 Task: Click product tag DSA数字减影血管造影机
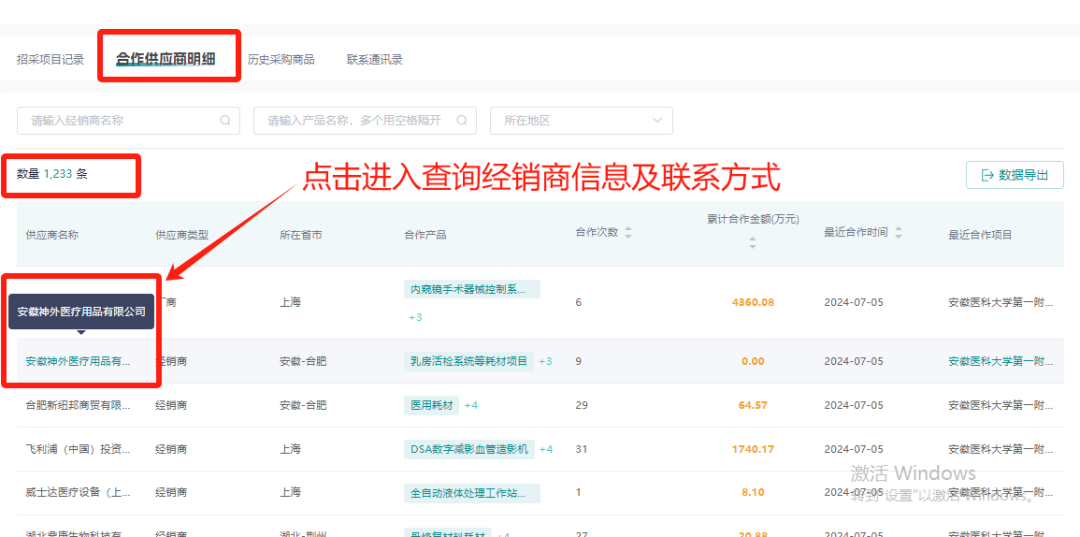pos(469,449)
